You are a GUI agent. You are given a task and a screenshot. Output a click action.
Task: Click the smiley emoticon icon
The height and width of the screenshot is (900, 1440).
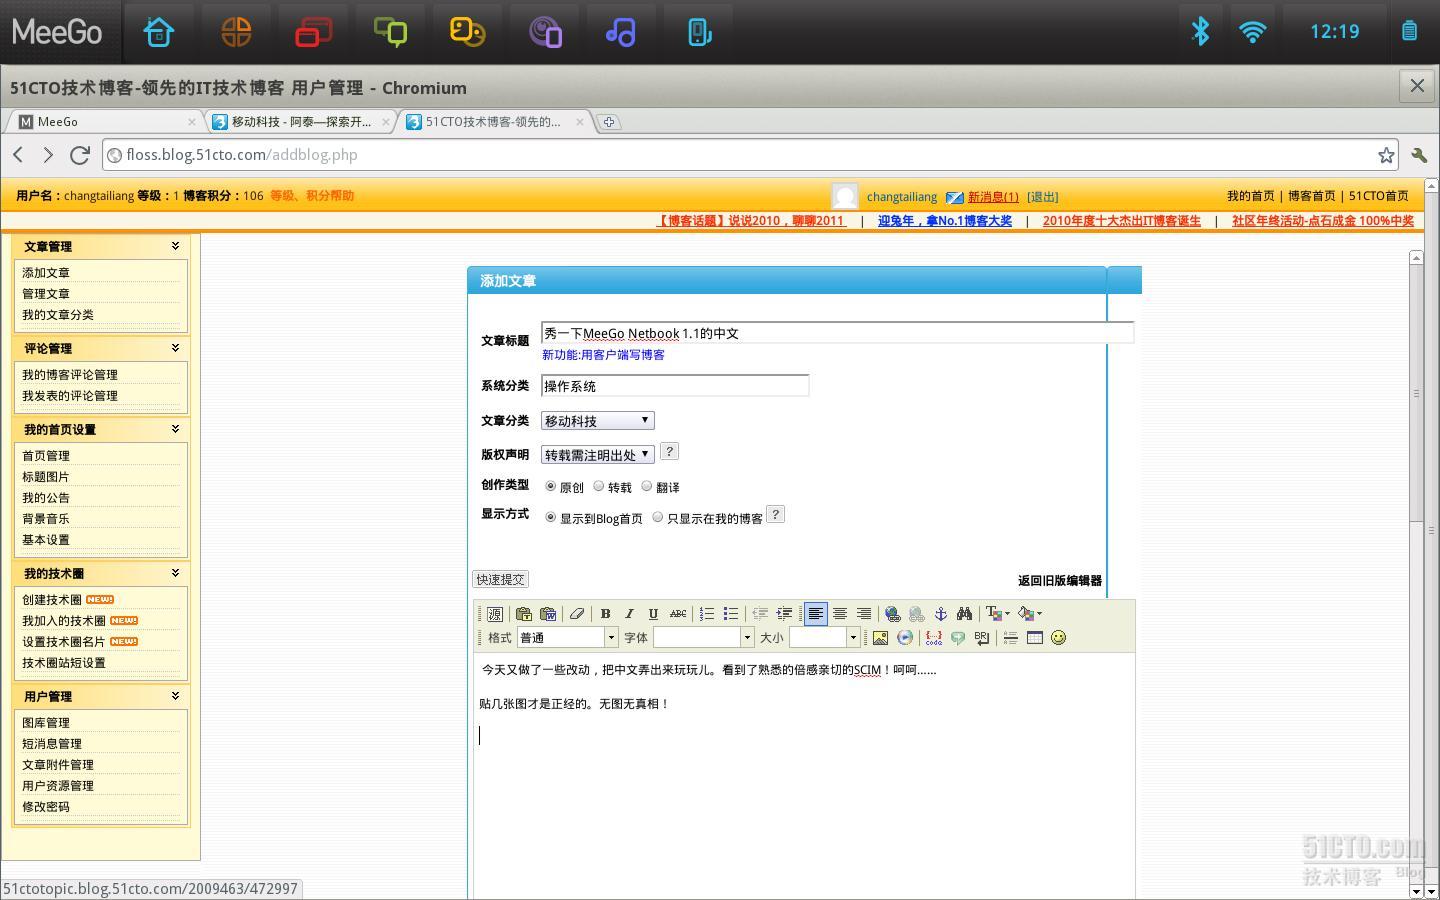point(1059,638)
